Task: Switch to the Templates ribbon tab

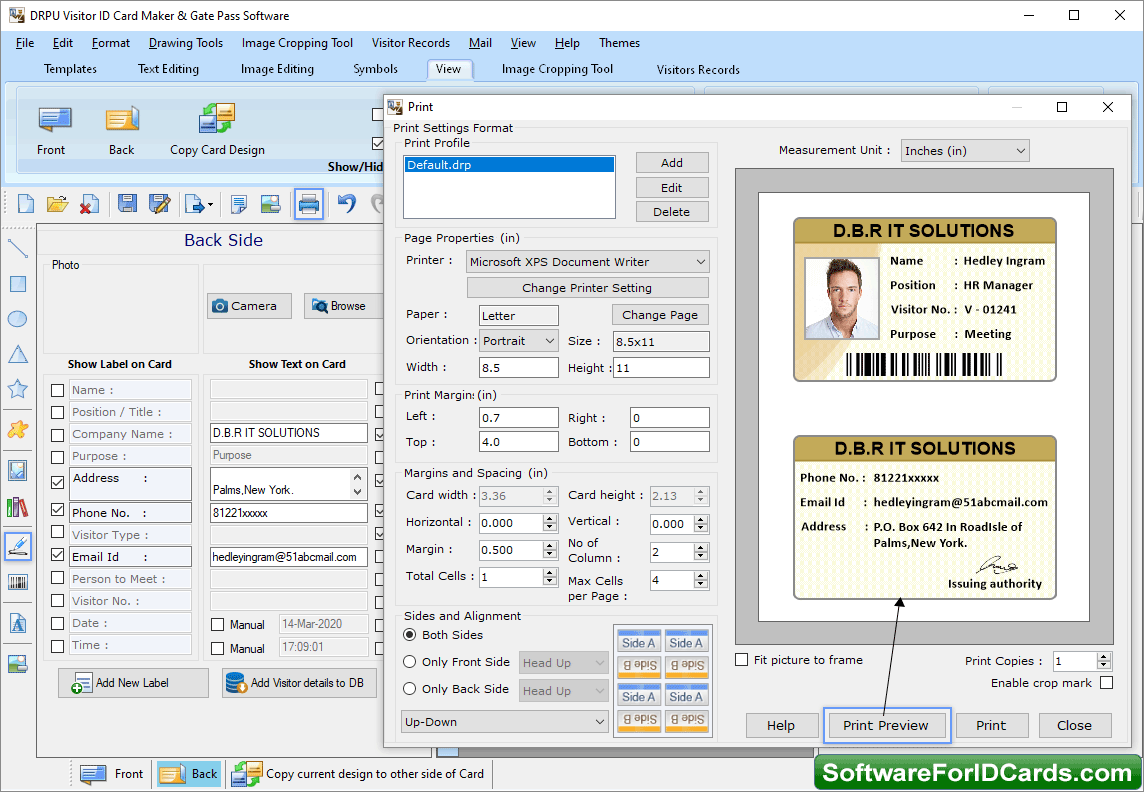Action: pos(70,69)
